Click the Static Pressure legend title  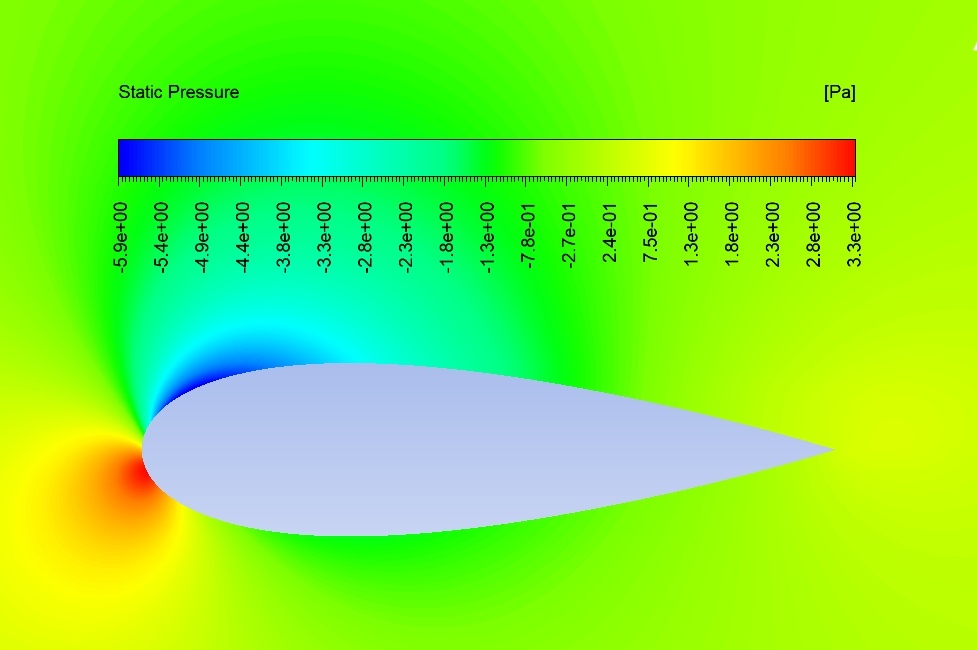(x=178, y=92)
